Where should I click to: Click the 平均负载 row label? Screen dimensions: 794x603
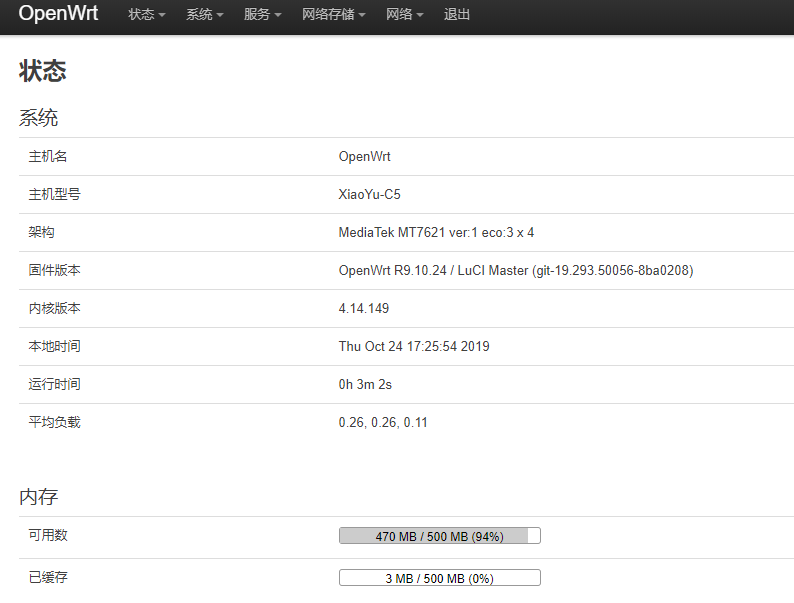tap(54, 422)
